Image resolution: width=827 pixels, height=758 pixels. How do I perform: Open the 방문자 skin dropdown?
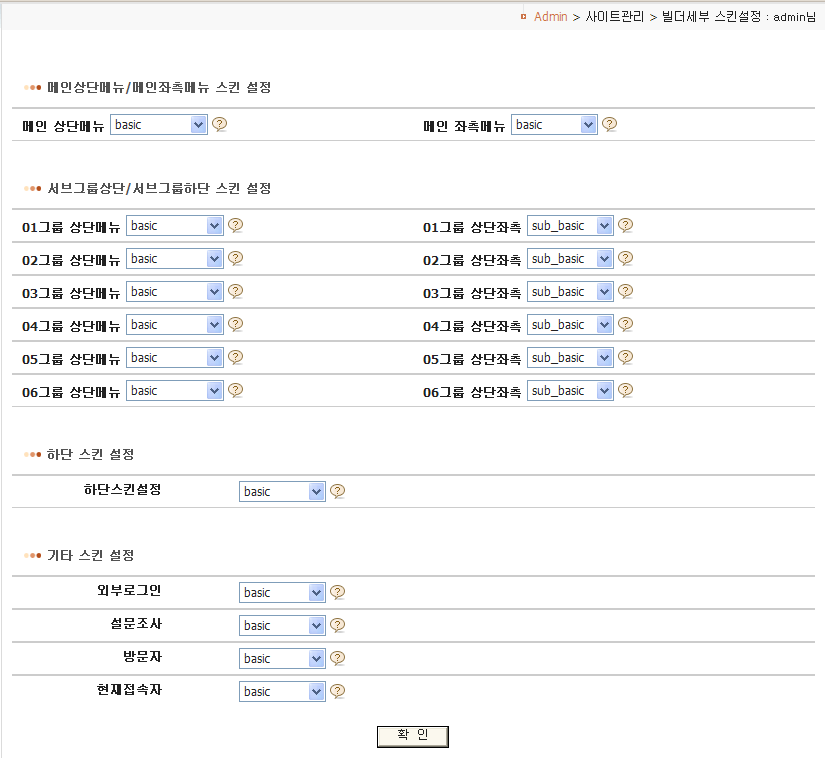click(x=282, y=659)
